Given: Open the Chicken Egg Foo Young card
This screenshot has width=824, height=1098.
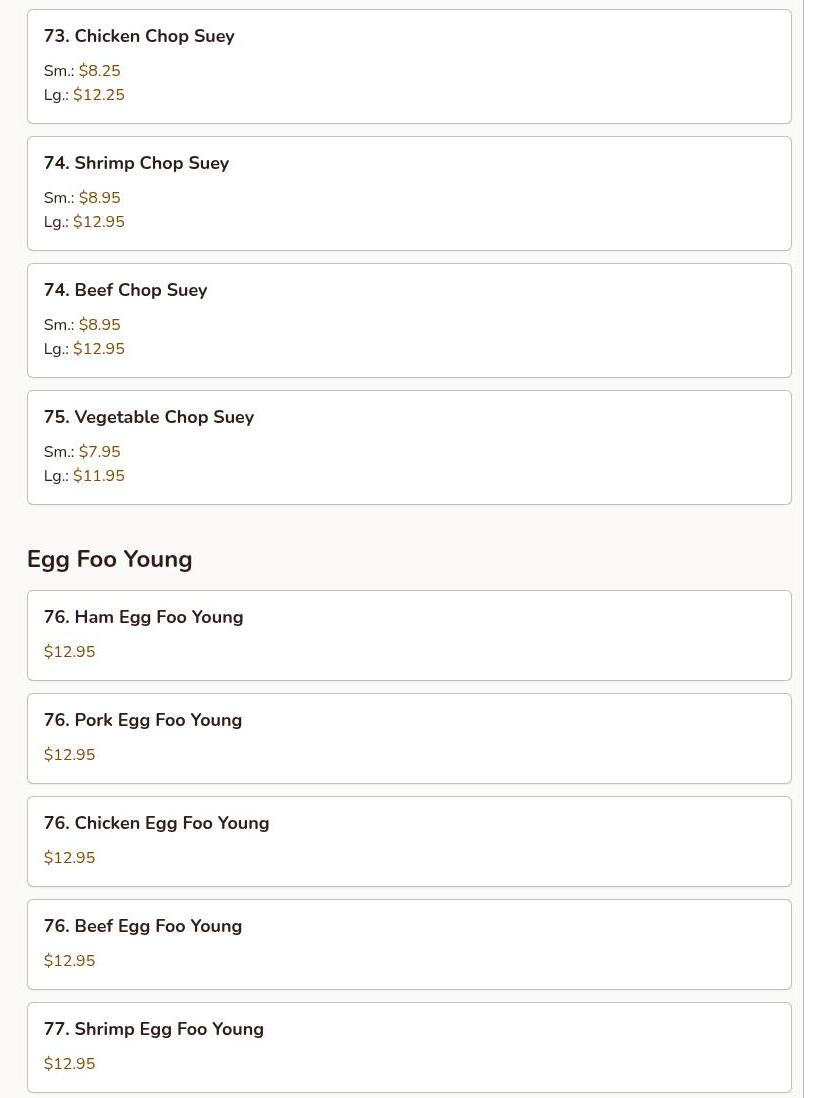Looking at the screenshot, I should coord(156,823).
